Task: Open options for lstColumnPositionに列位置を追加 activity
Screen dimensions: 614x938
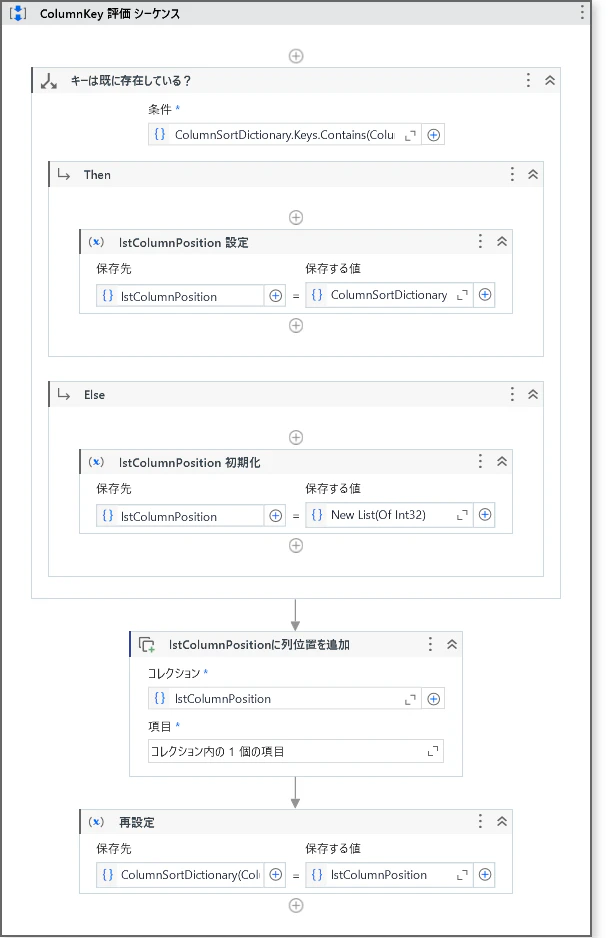Action: 430,644
